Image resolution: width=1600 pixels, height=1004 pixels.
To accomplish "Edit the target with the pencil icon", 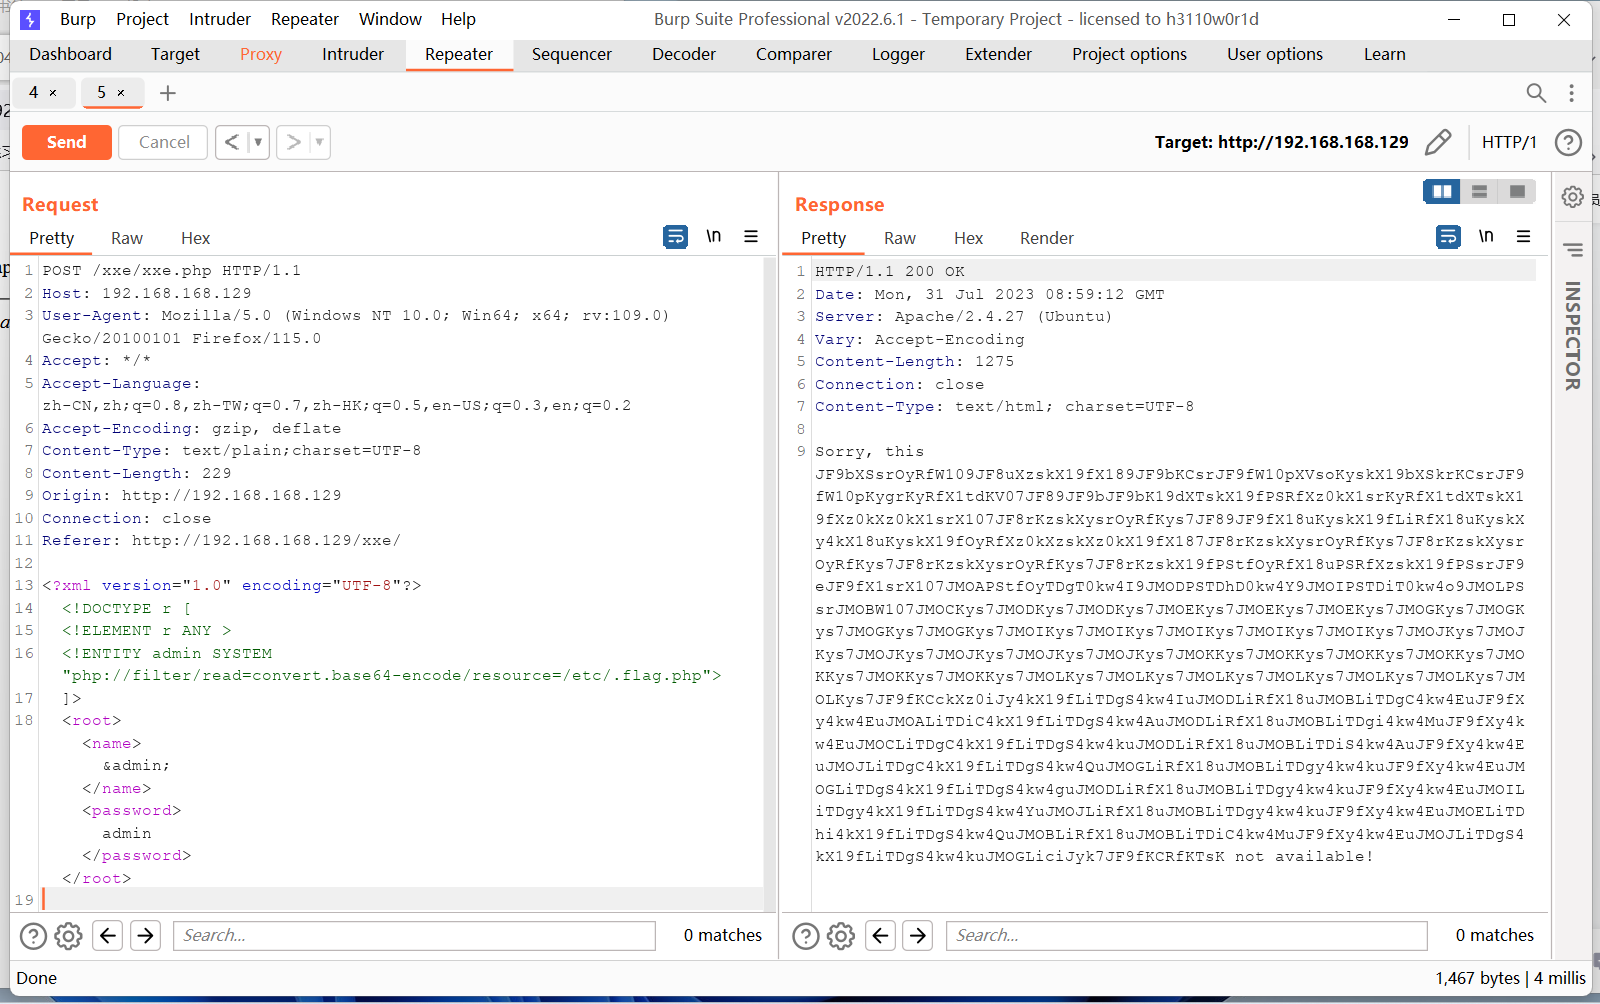I will (x=1438, y=142).
